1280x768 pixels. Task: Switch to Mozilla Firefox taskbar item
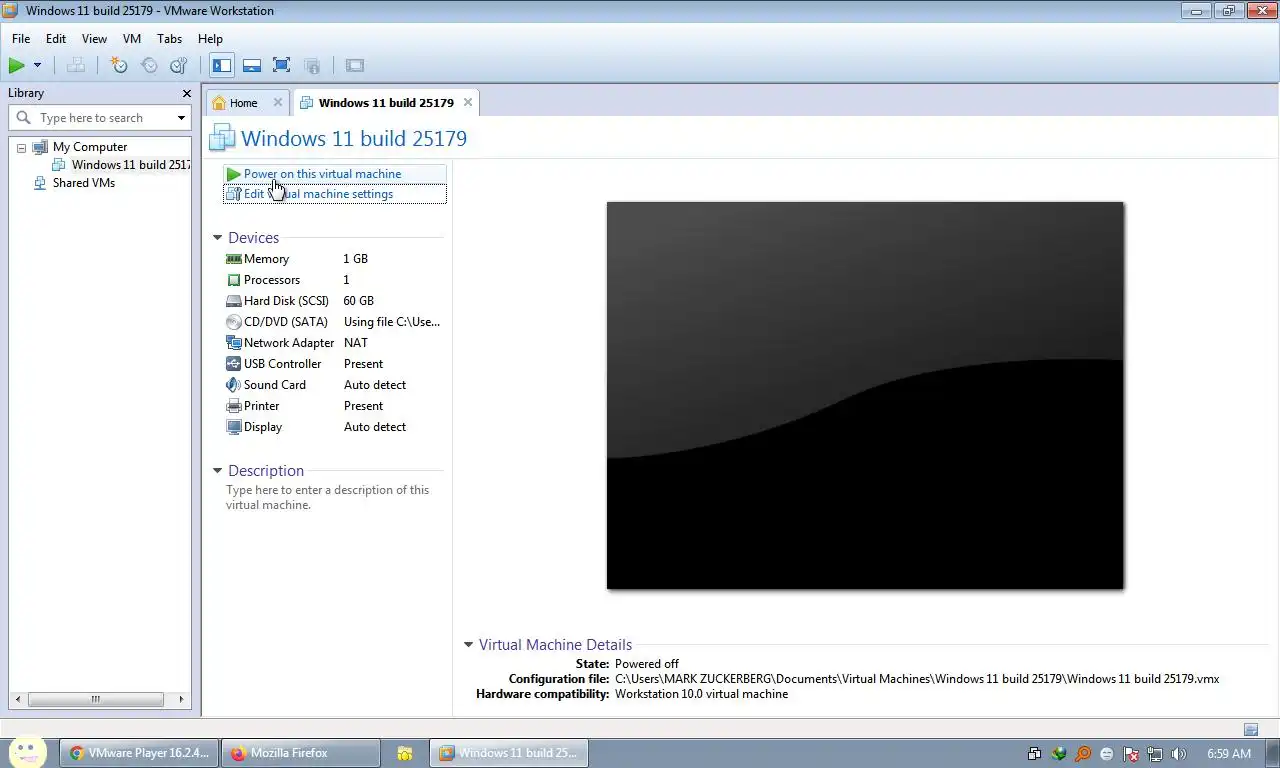click(302, 753)
